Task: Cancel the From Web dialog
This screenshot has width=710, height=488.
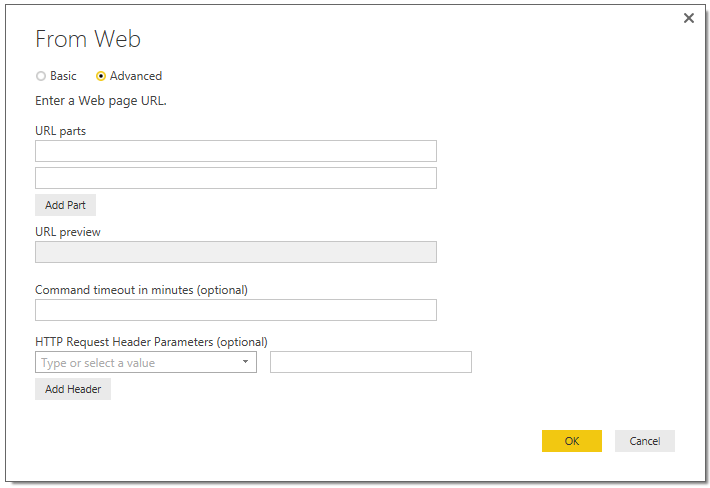Action: tap(644, 441)
